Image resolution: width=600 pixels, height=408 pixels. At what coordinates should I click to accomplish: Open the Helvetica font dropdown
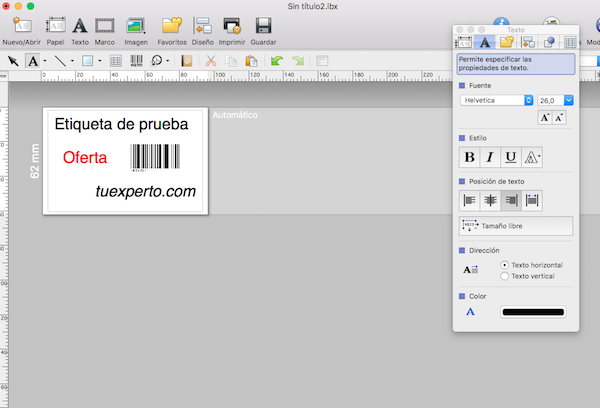(497, 100)
